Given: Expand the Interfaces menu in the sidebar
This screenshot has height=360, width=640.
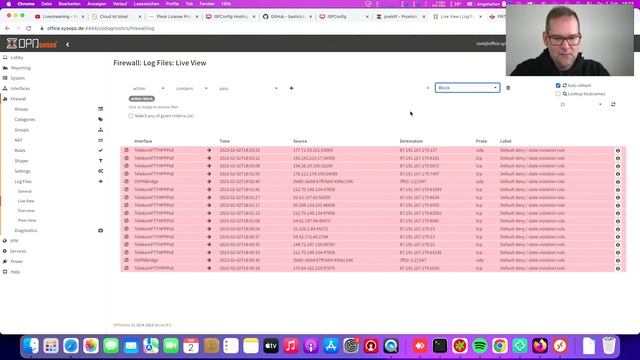Looking at the screenshot, I should (20, 89).
